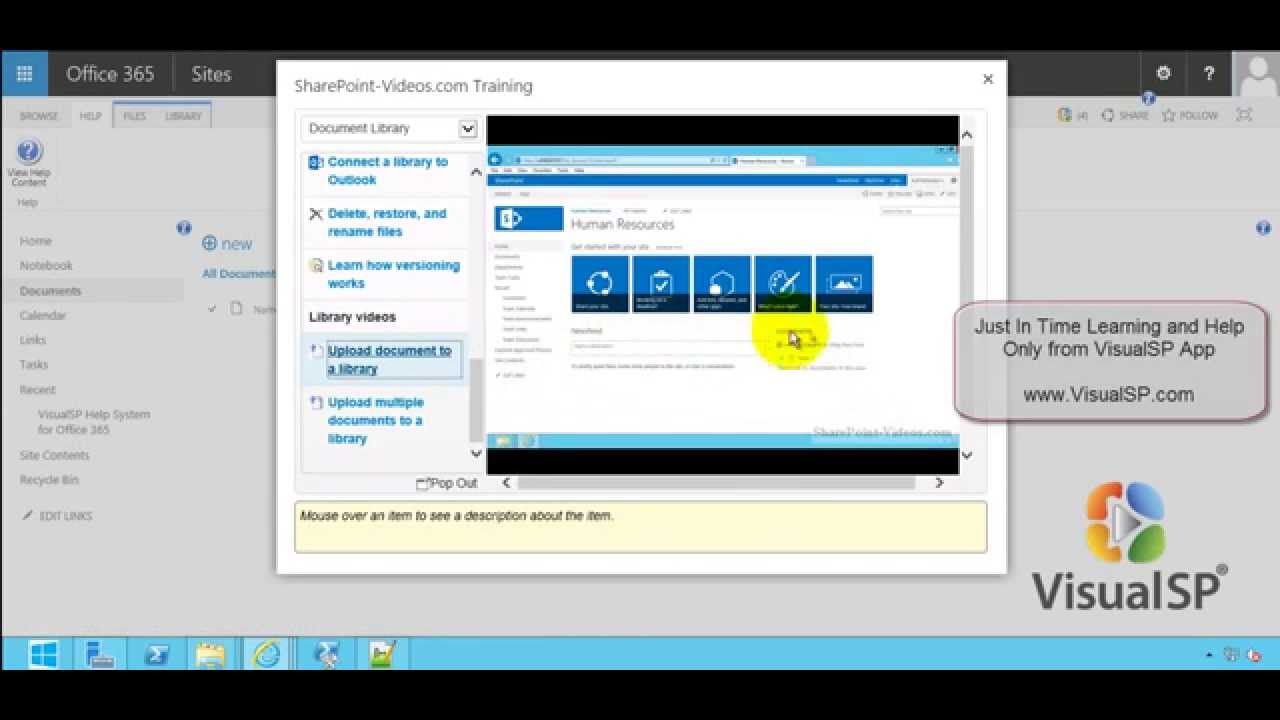Open the settings gear icon
The height and width of the screenshot is (720, 1280).
[x=1163, y=73]
